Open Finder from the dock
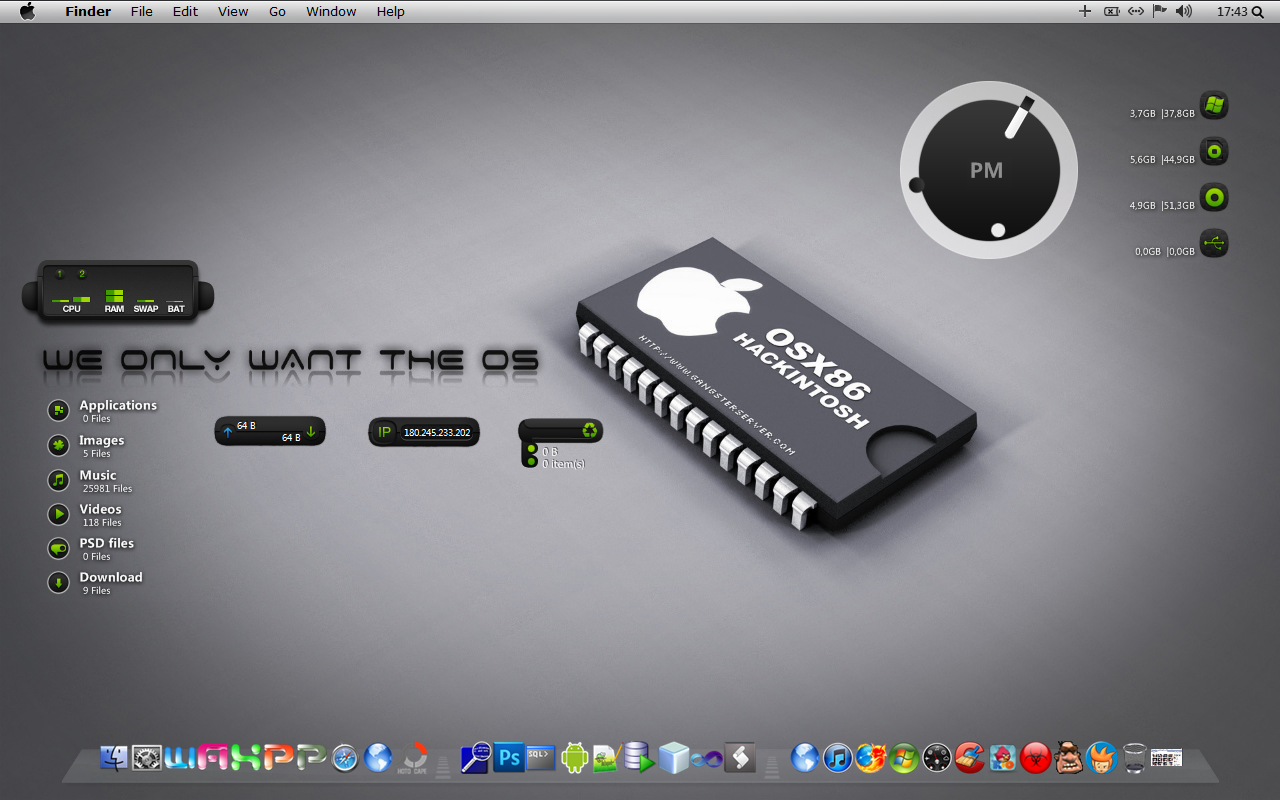Image resolution: width=1280 pixels, height=800 pixels. click(x=114, y=758)
